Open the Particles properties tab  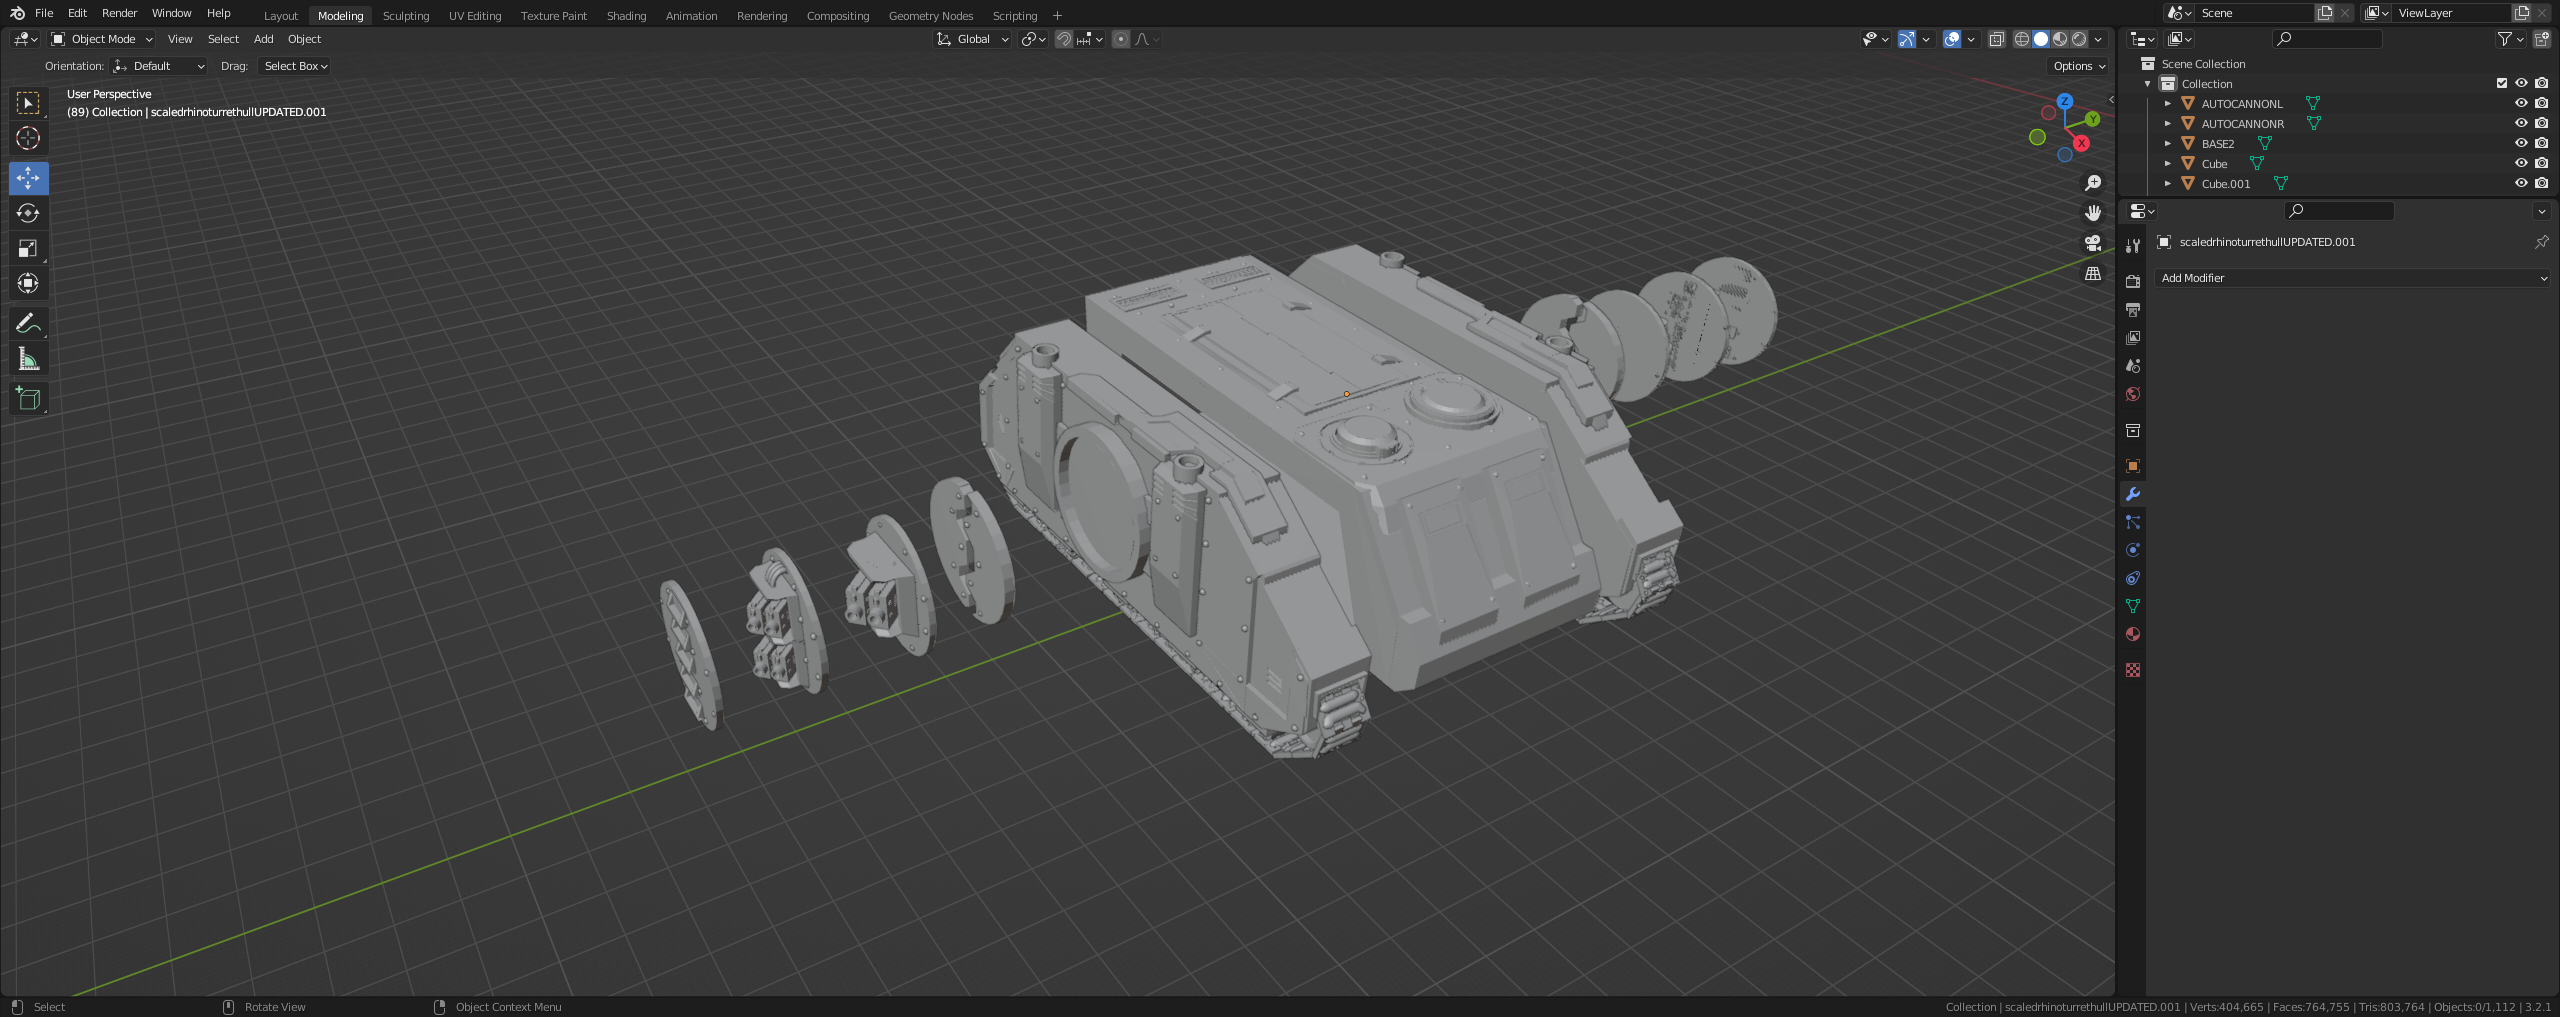pos(2133,522)
